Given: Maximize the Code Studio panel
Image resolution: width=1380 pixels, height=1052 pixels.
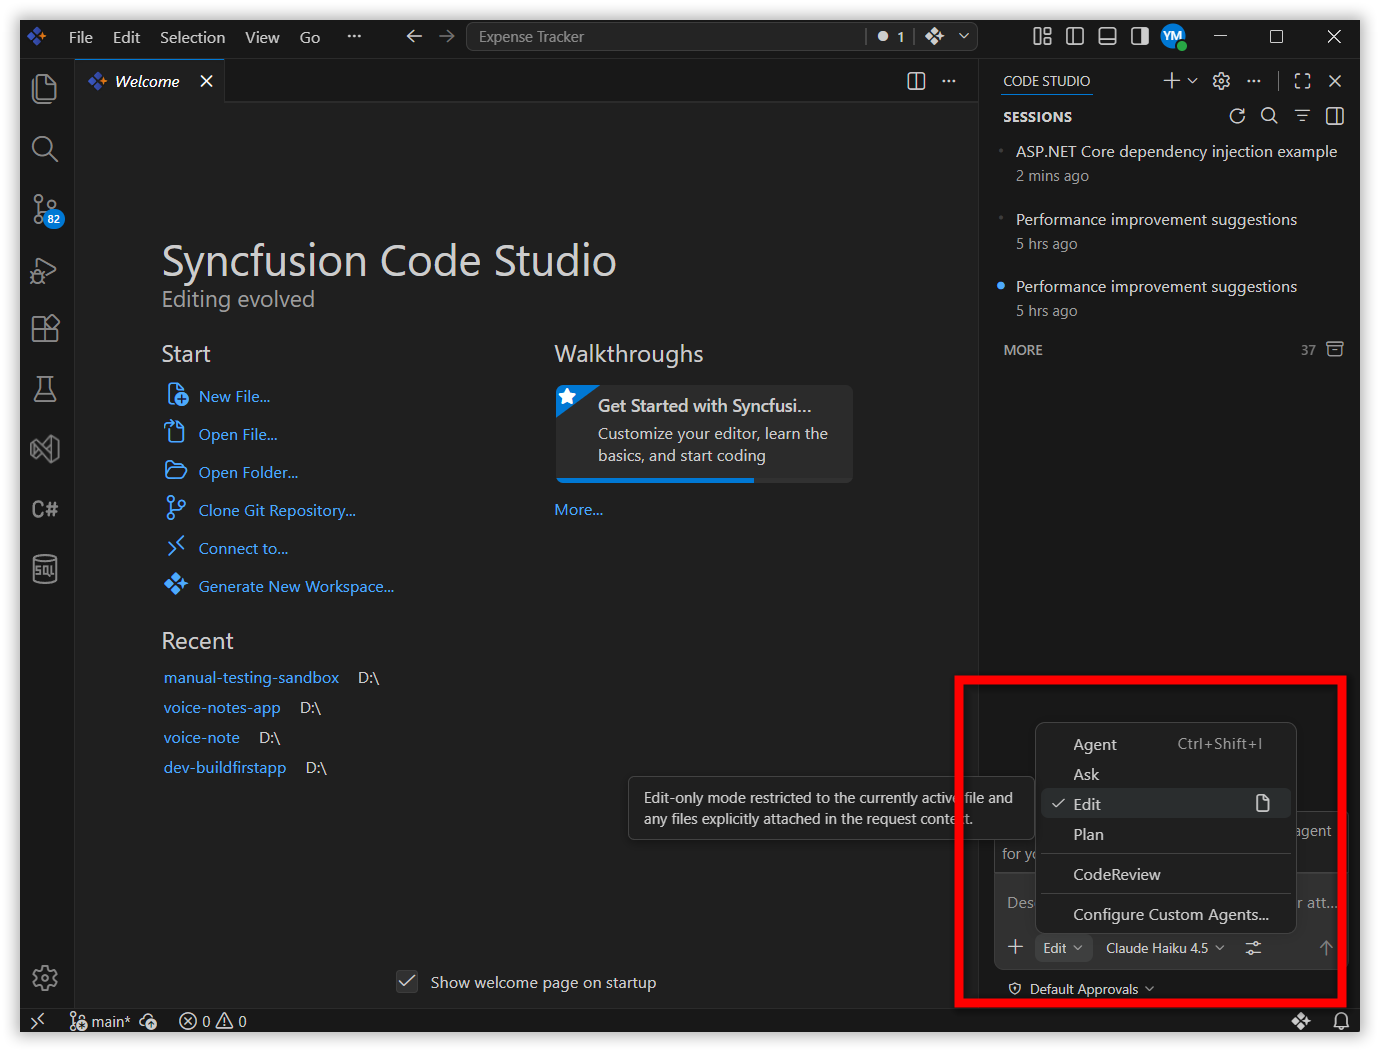Looking at the screenshot, I should tap(1302, 81).
